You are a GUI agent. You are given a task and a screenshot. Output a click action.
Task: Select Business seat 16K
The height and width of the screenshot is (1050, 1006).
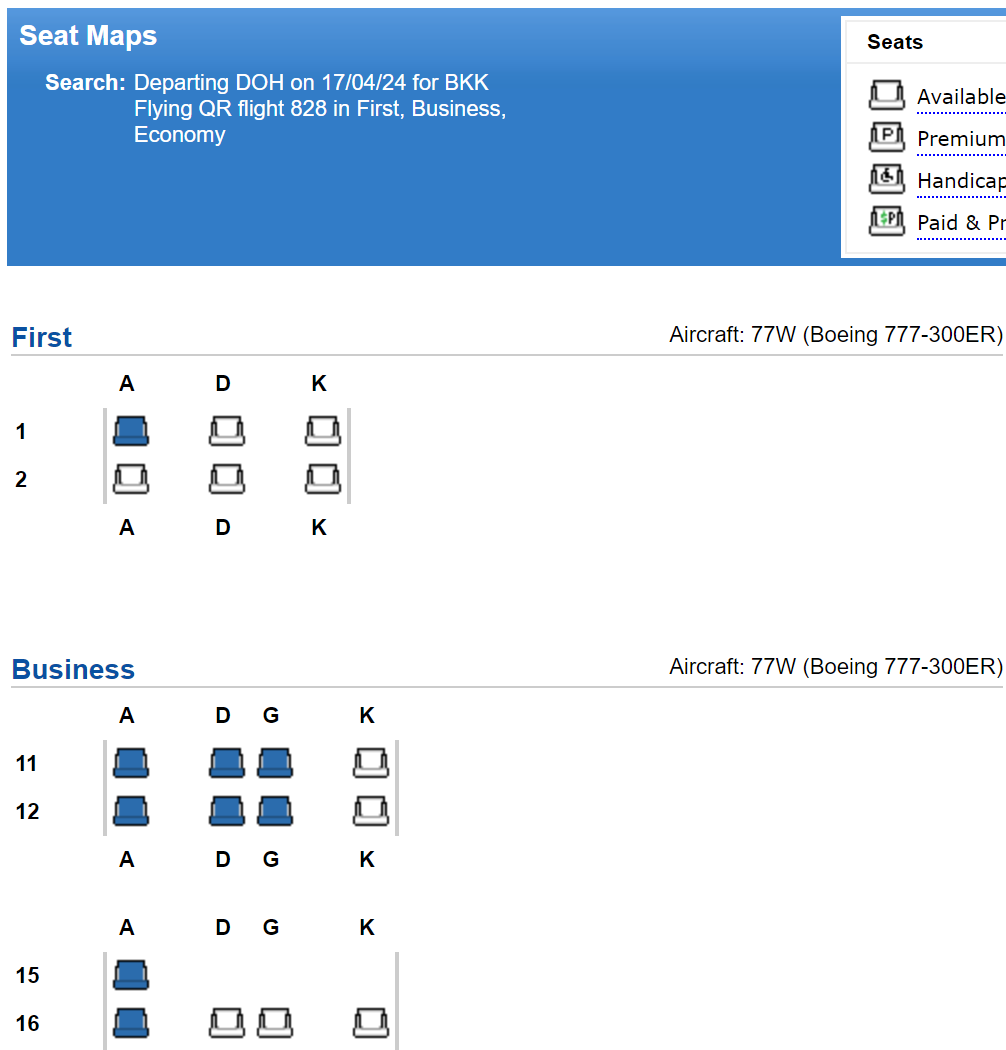pos(371,1023)
